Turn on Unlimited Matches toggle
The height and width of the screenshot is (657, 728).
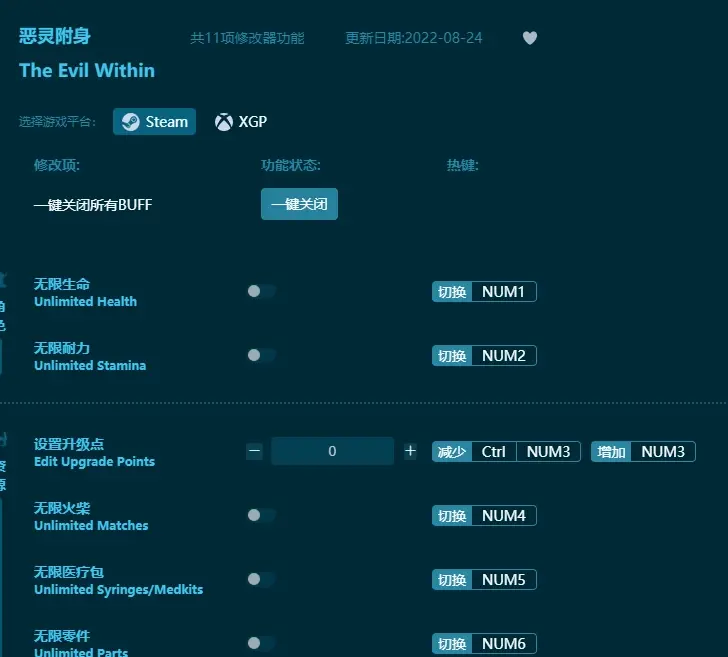click(x=261, y=515)
